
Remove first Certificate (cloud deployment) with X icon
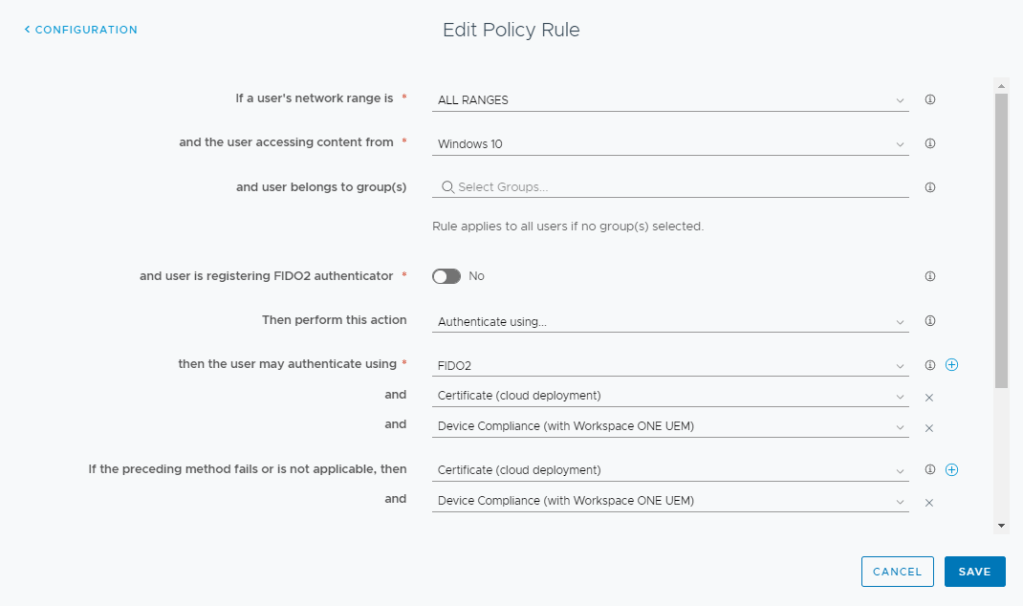point(929,397)
